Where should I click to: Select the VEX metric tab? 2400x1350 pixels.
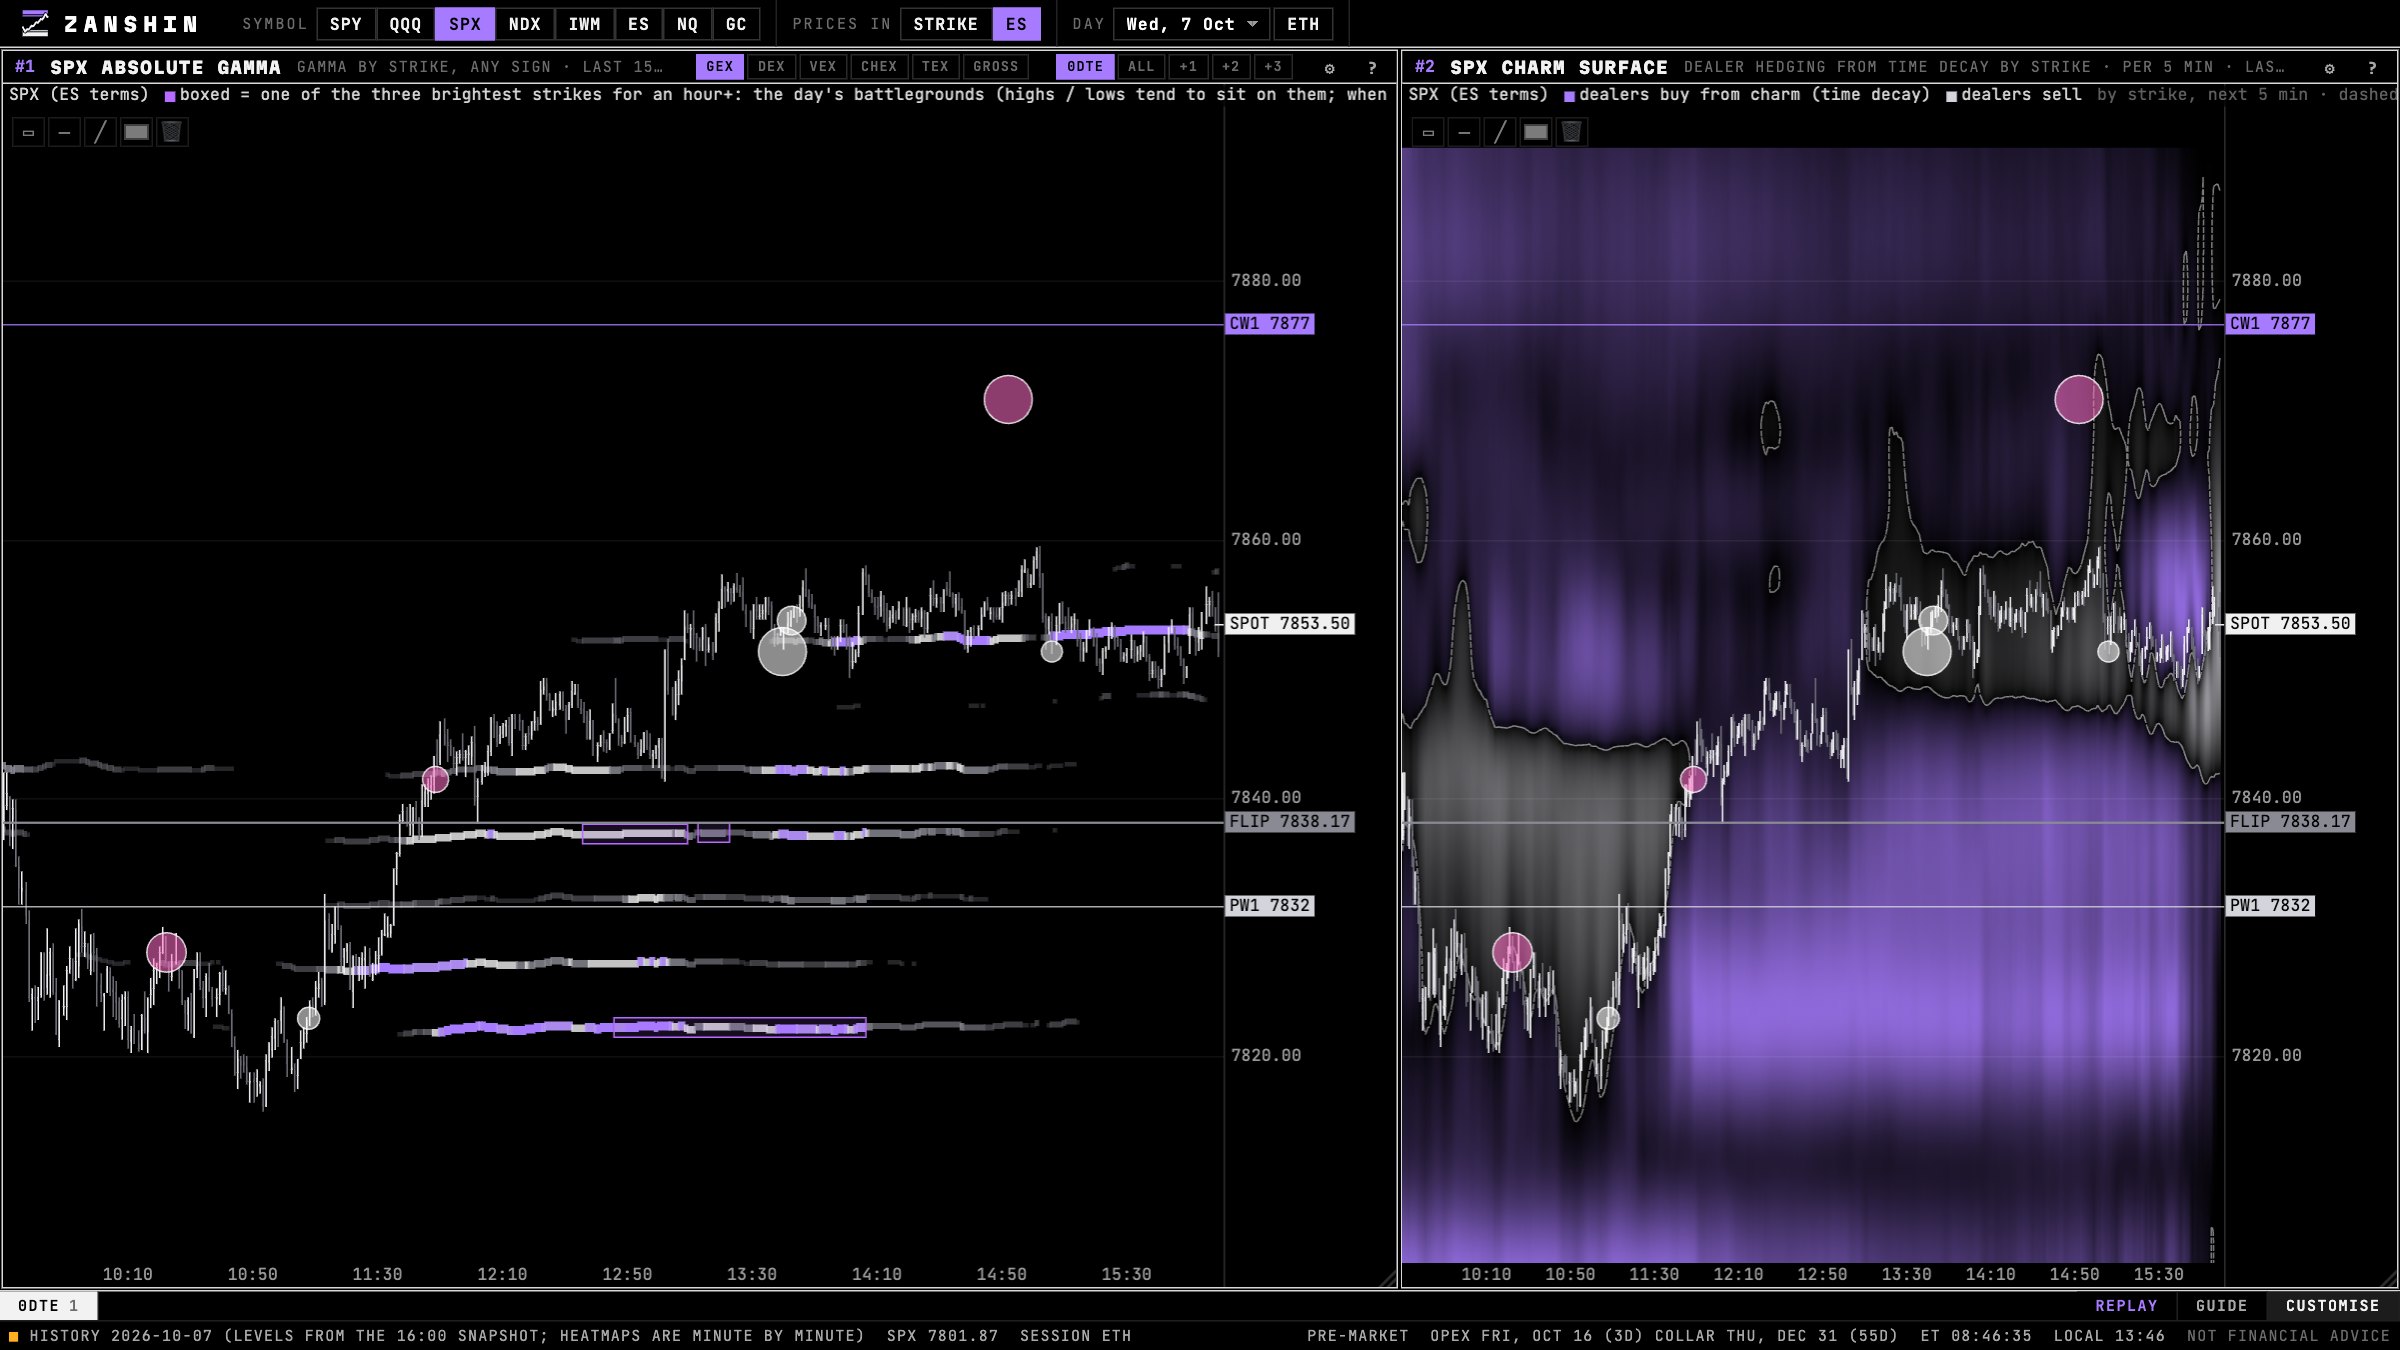point(823,67)
